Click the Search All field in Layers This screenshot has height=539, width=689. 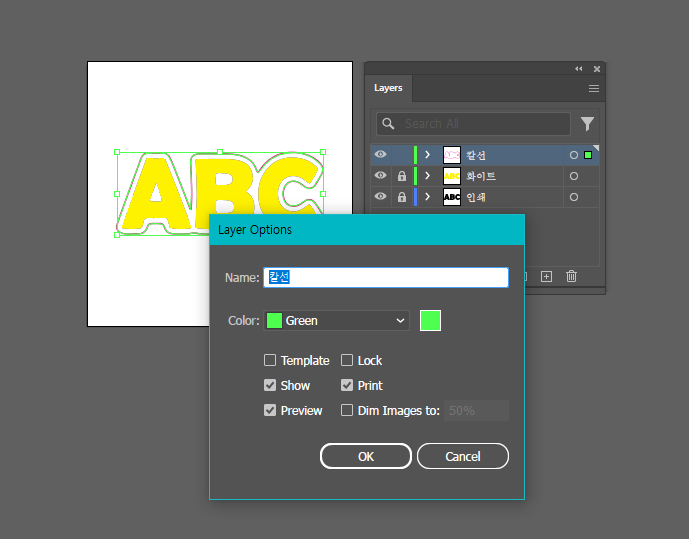[x=473, y=124]
